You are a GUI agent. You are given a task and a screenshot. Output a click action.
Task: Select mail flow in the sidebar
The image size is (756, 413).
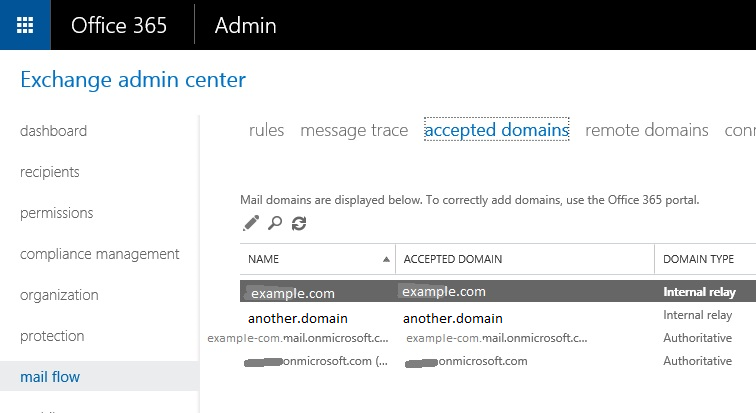[50, 377]
